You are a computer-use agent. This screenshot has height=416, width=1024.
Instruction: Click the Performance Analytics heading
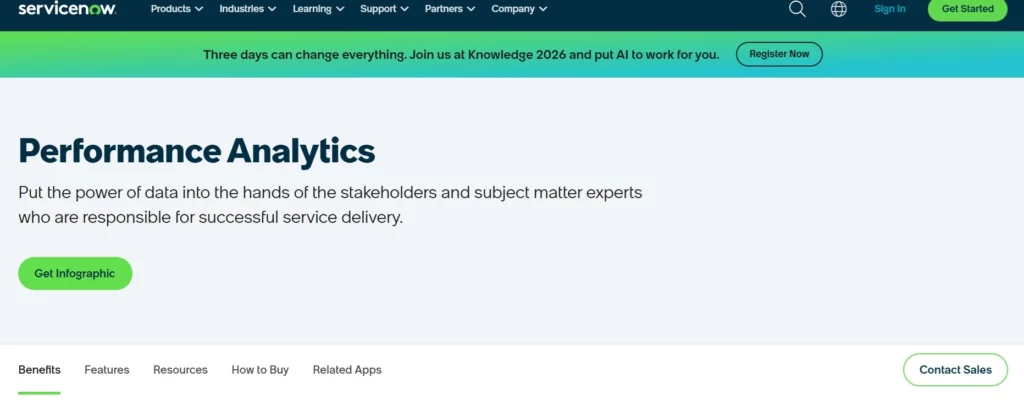pyautogui.click(x=197, y=151)
